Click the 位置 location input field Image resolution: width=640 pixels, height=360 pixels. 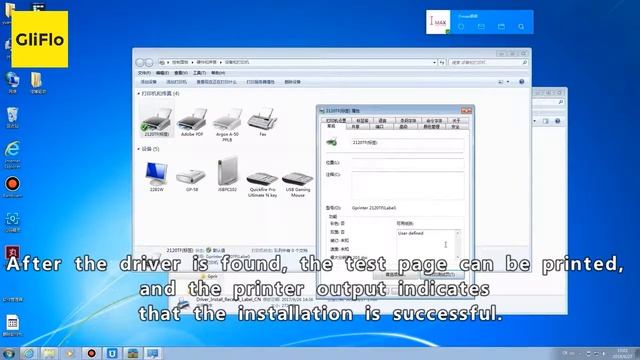(407, 164)
